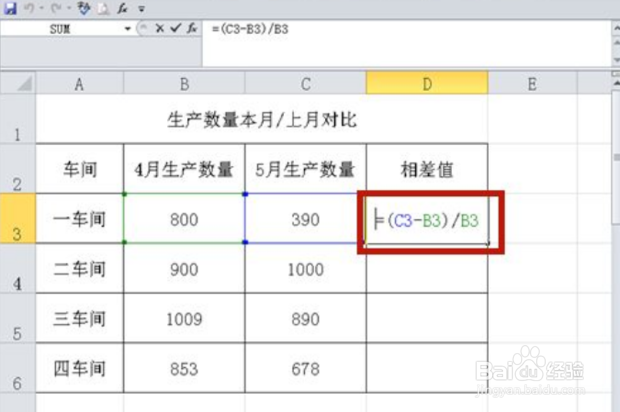
Task: Click the Undo arrow icon
Action: (x=29, y=8)
